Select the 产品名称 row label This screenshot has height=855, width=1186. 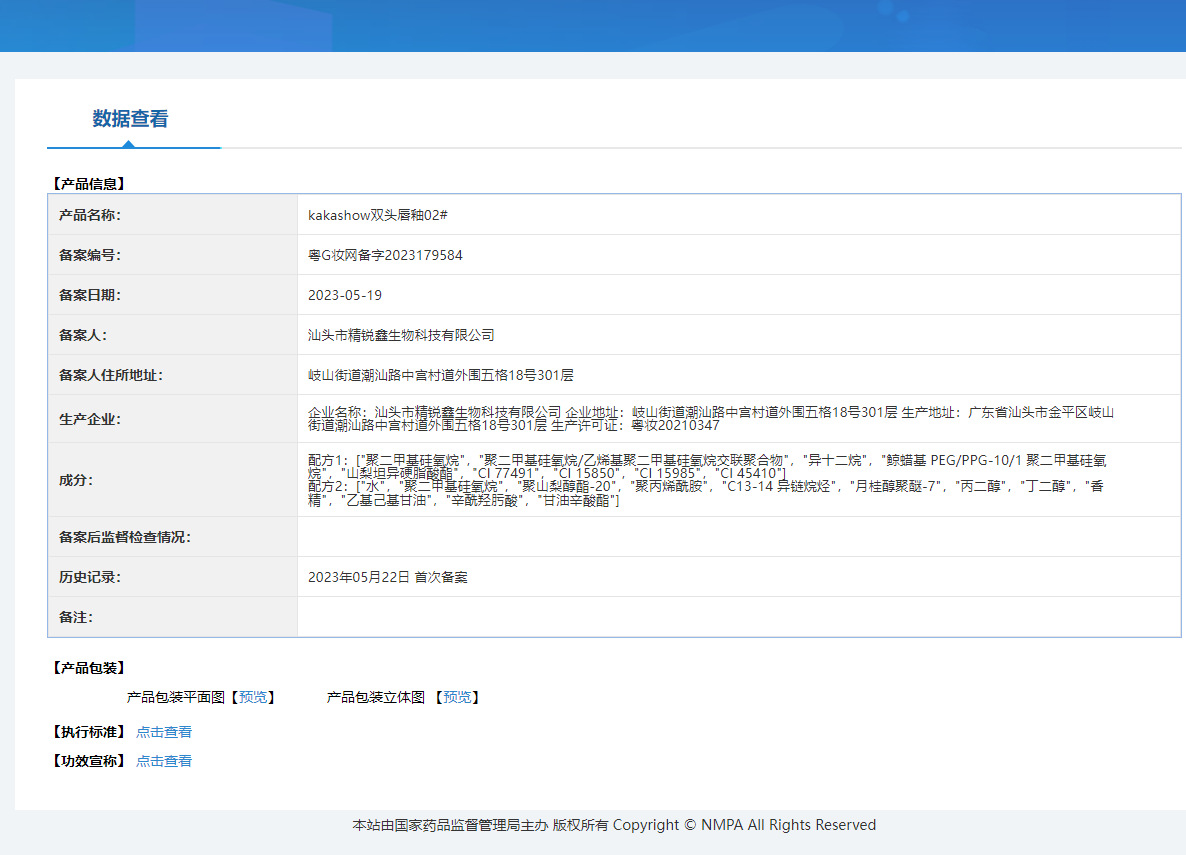pyautogui.click(x=90, y=215)
